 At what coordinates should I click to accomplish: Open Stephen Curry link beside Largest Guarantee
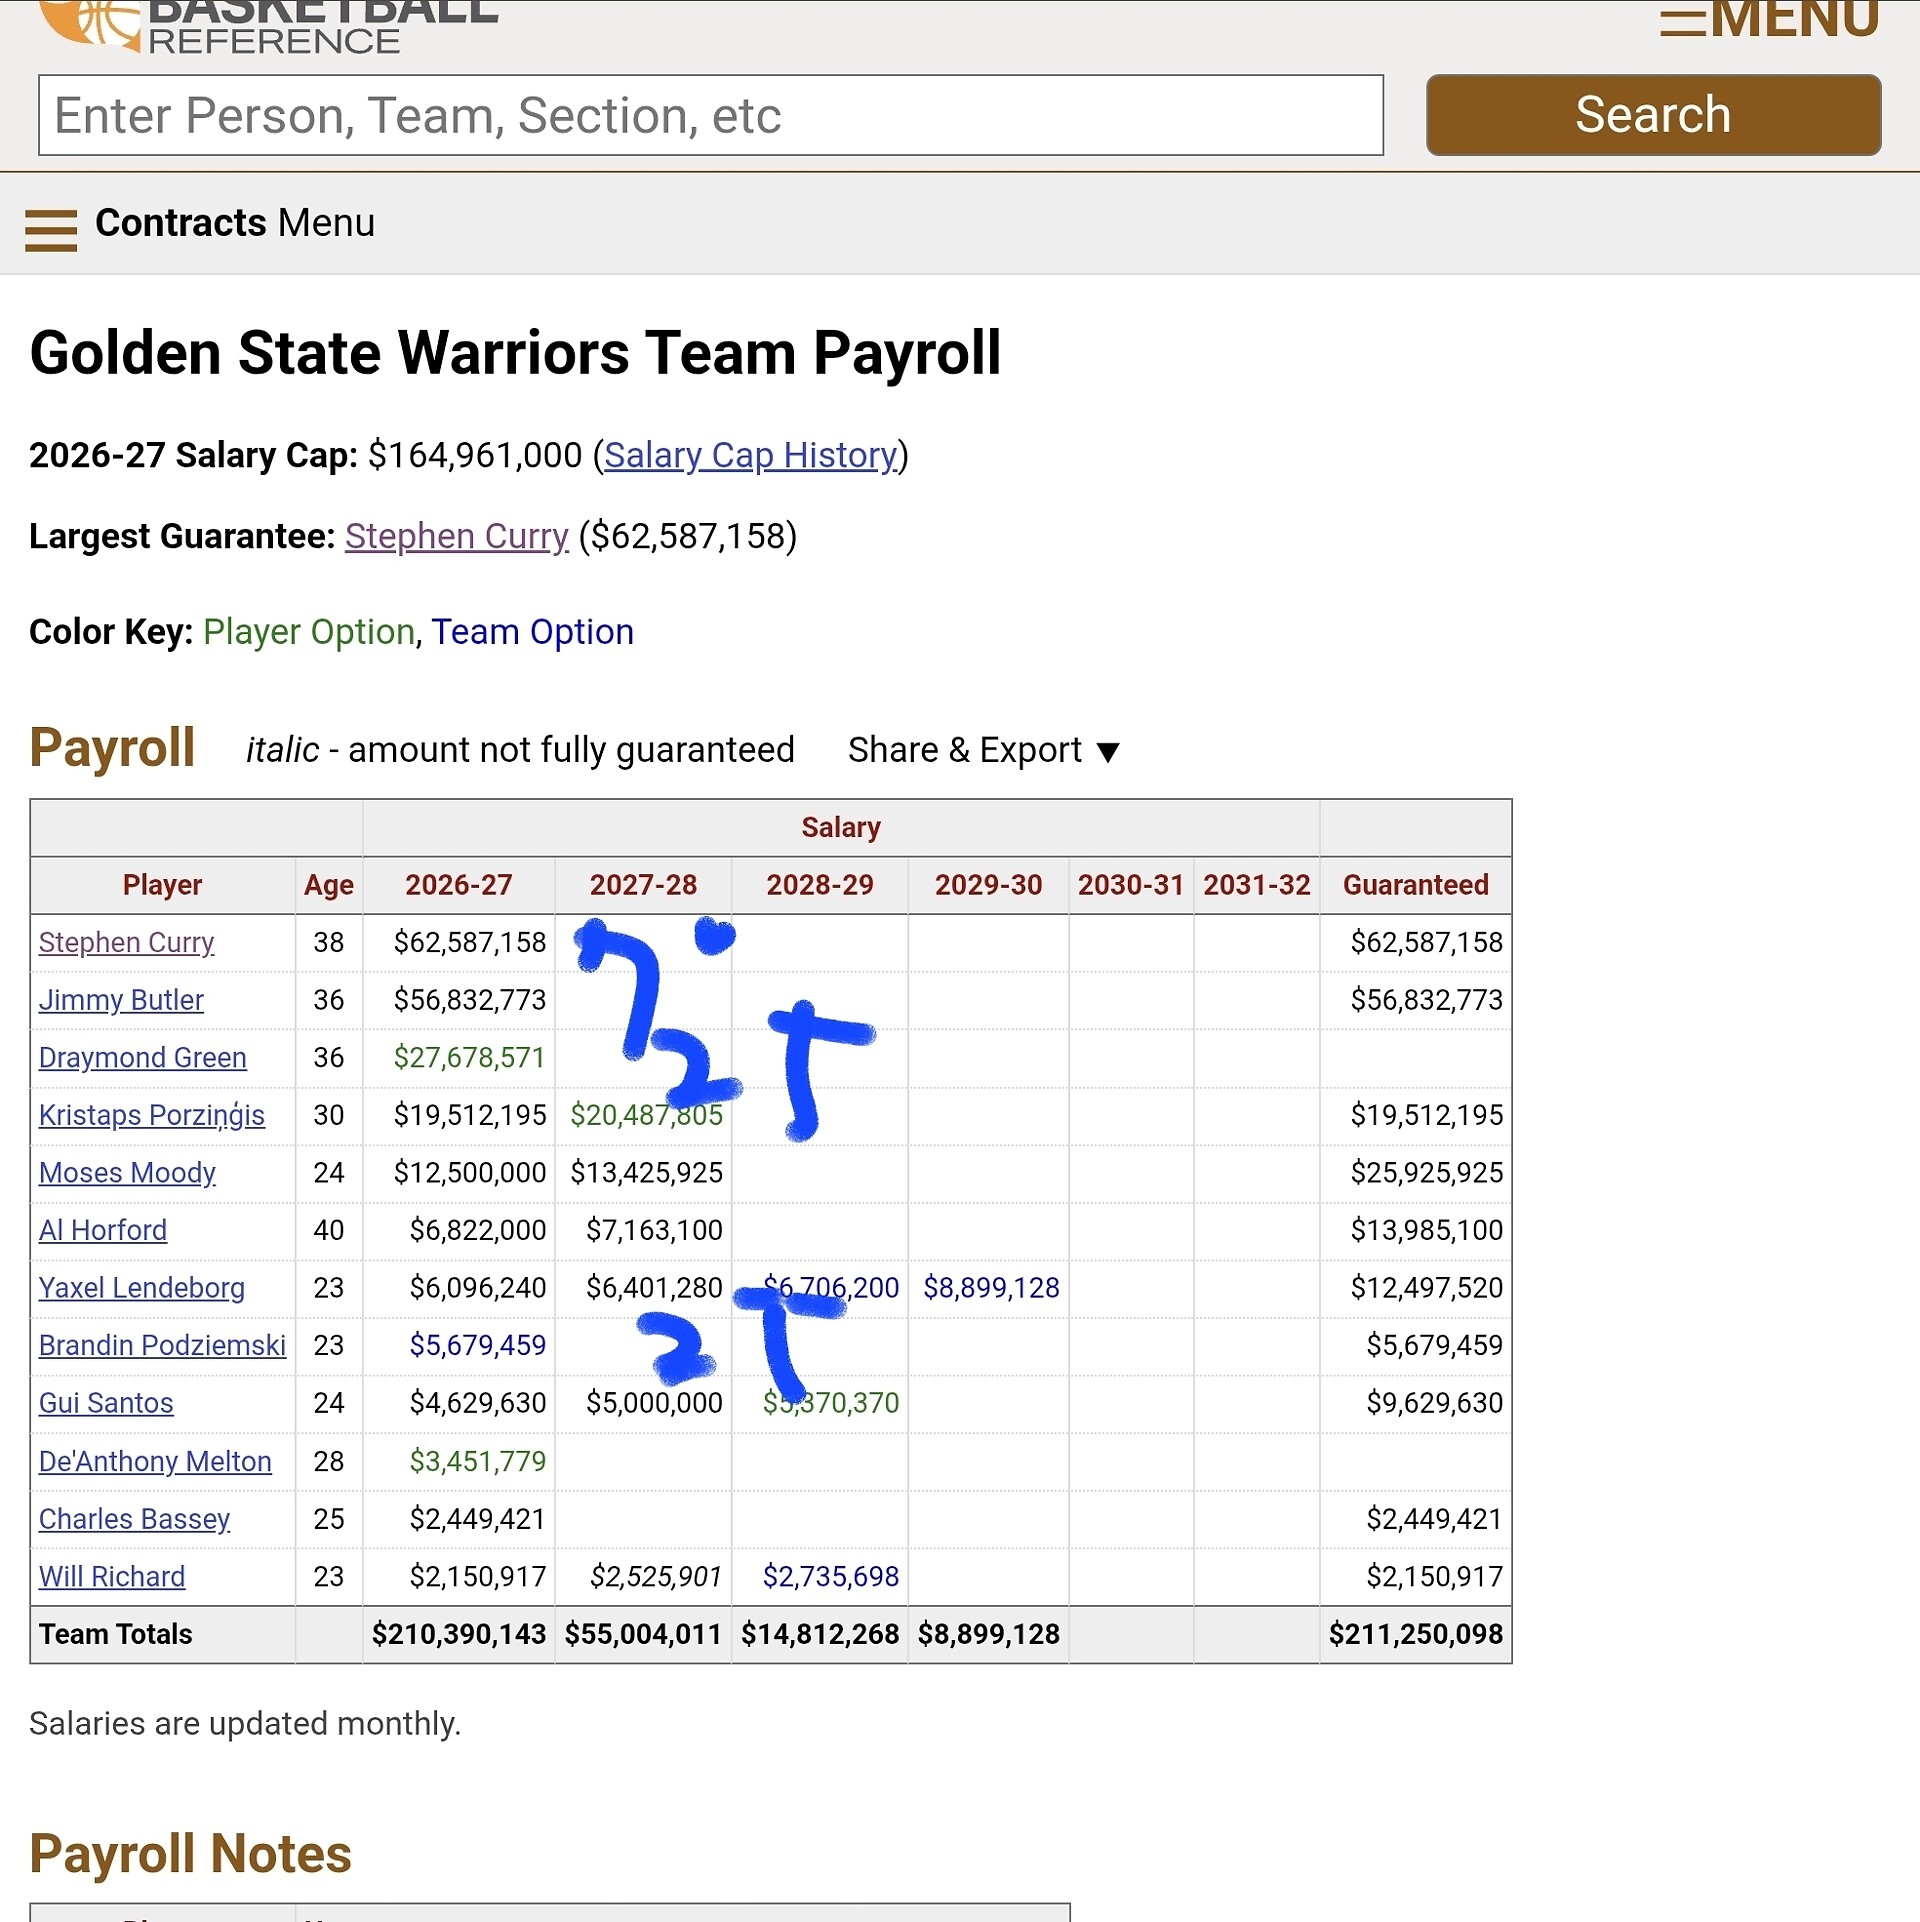coord(457,536)
